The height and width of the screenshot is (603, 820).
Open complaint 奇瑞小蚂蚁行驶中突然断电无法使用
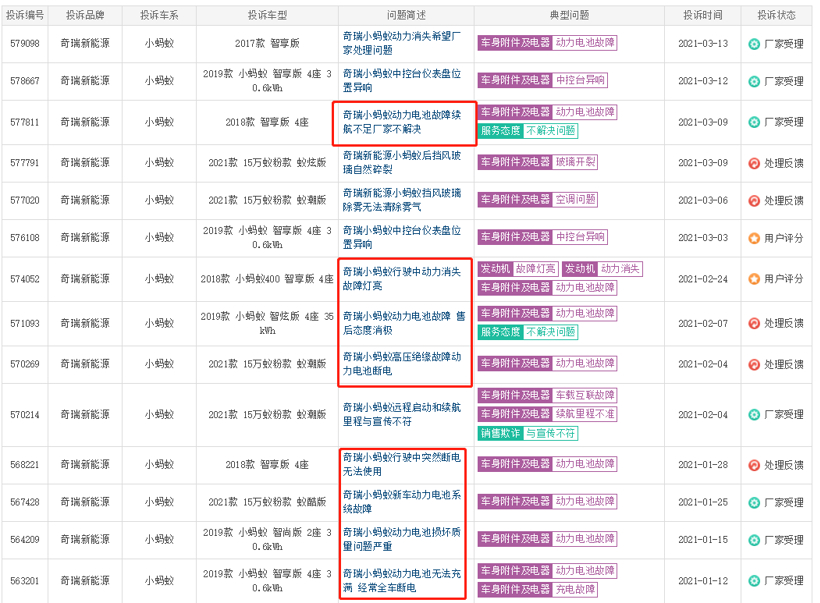point(402,464)
